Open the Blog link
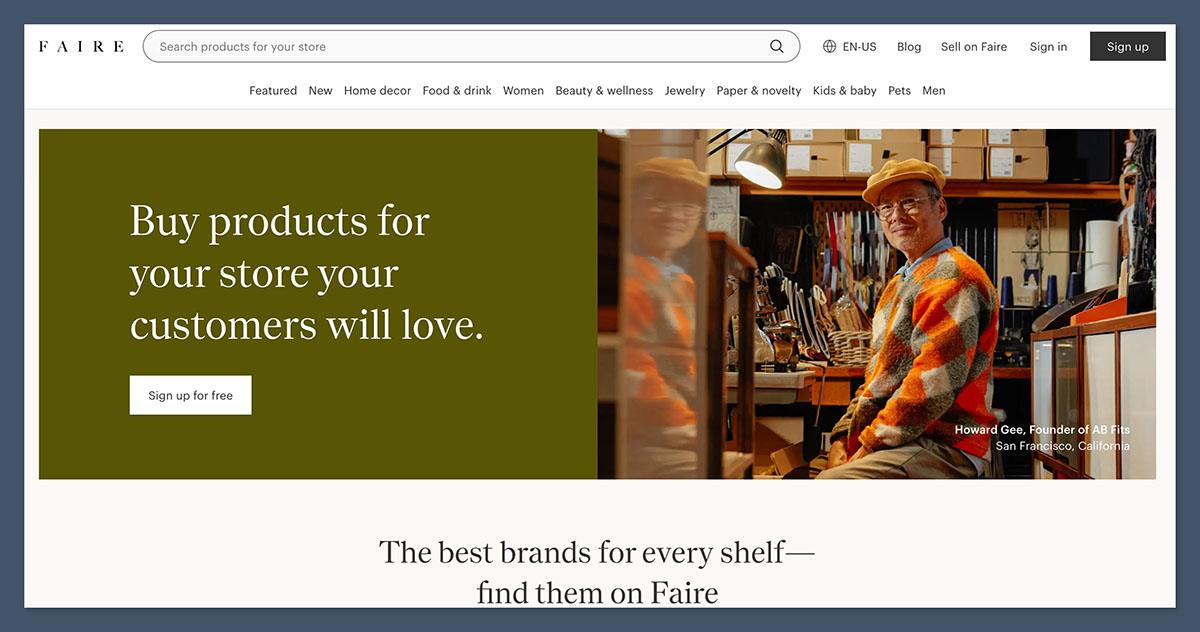 [909, 47]
